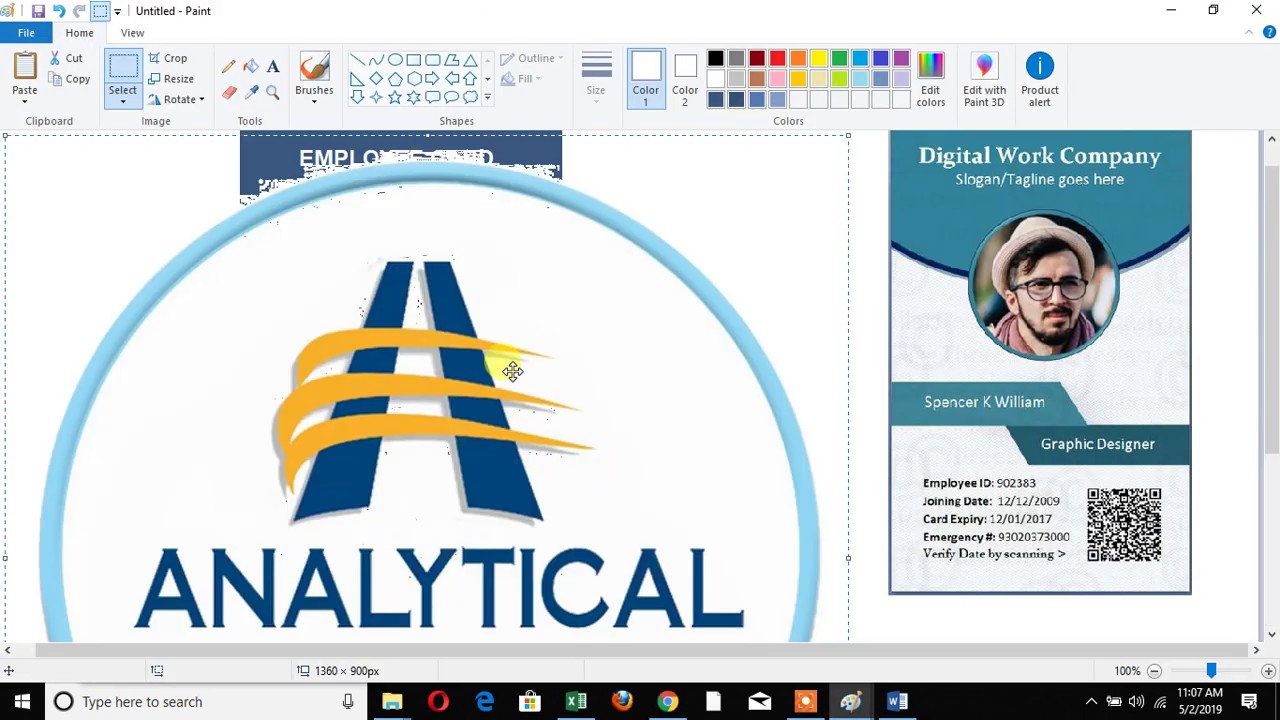This screenshot has width=1280, height=720.
Task: Crop the image to selection
Action: (x=168, y=58)
